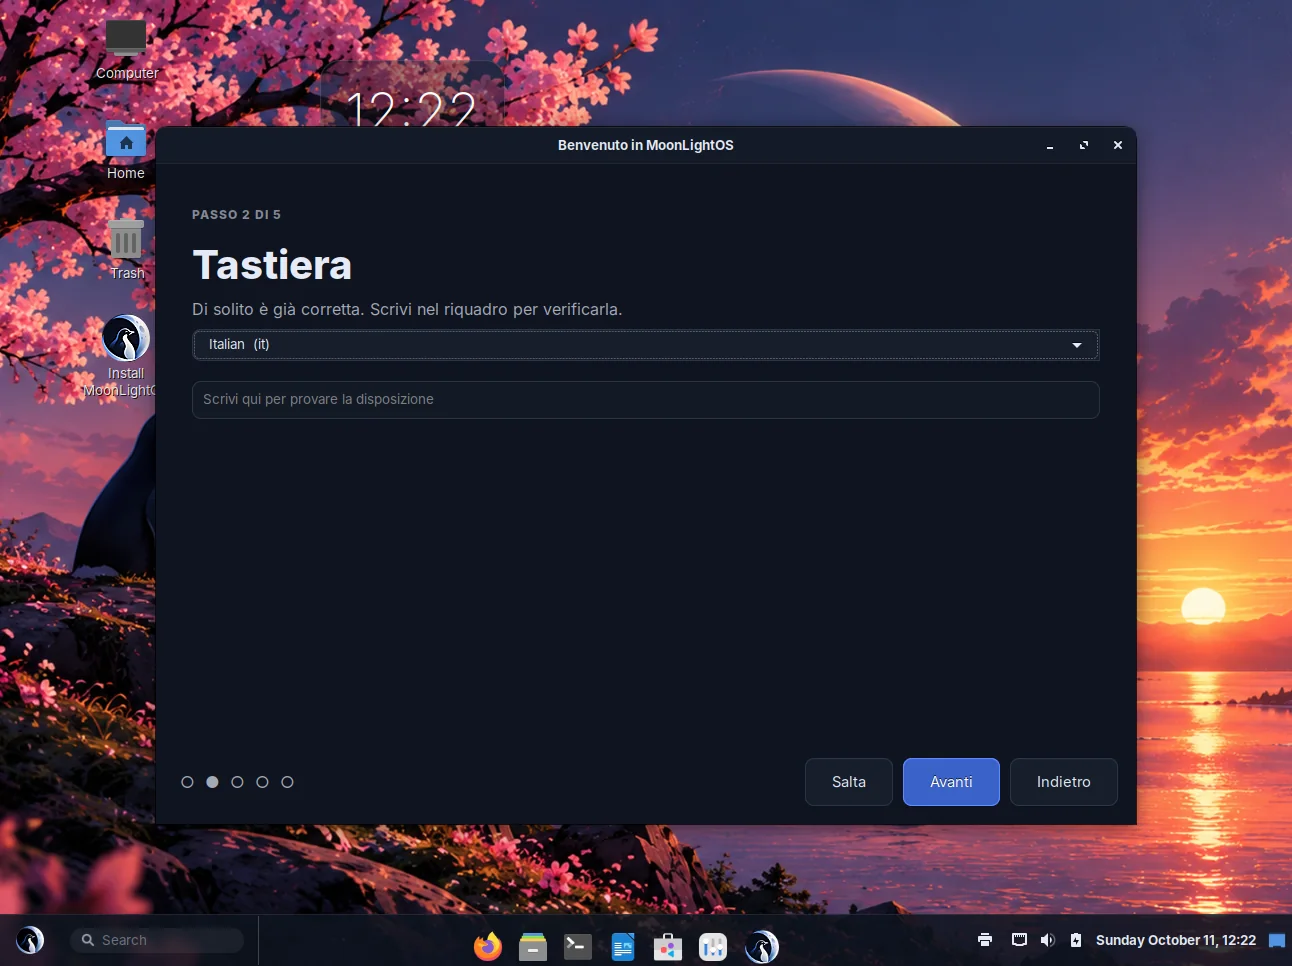
Task: Continue with the Avanti button
Action: (x=951, y=782)
